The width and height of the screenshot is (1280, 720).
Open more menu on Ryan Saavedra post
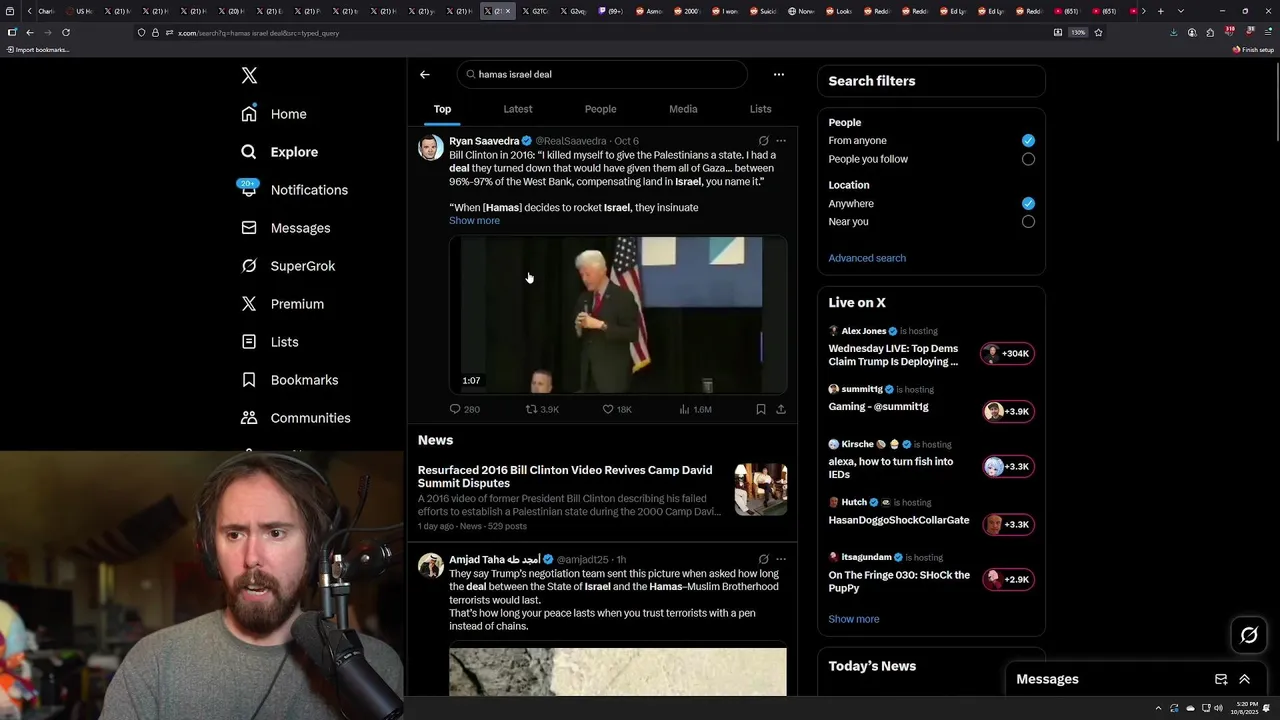[x=781, y=141]
